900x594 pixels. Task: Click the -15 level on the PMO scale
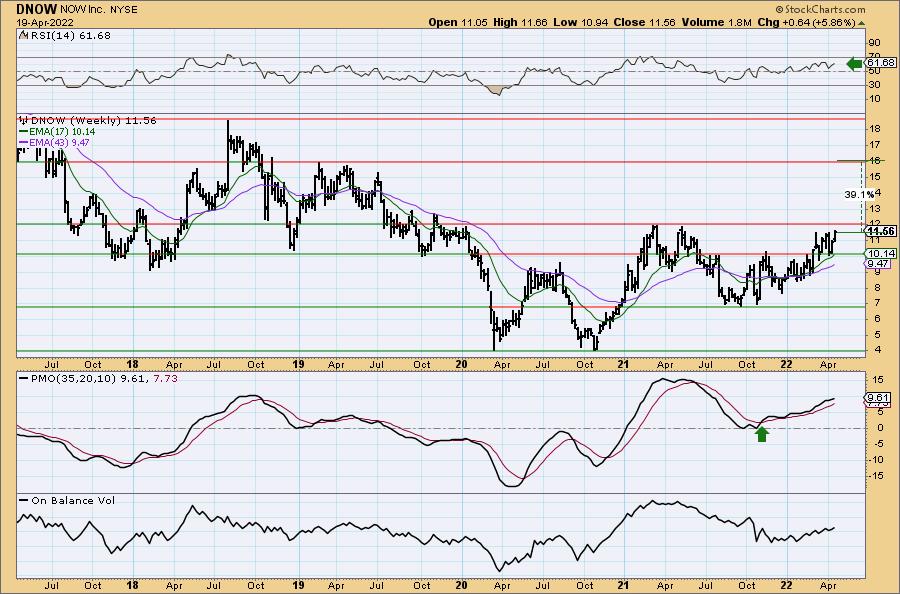coord(876,476)
